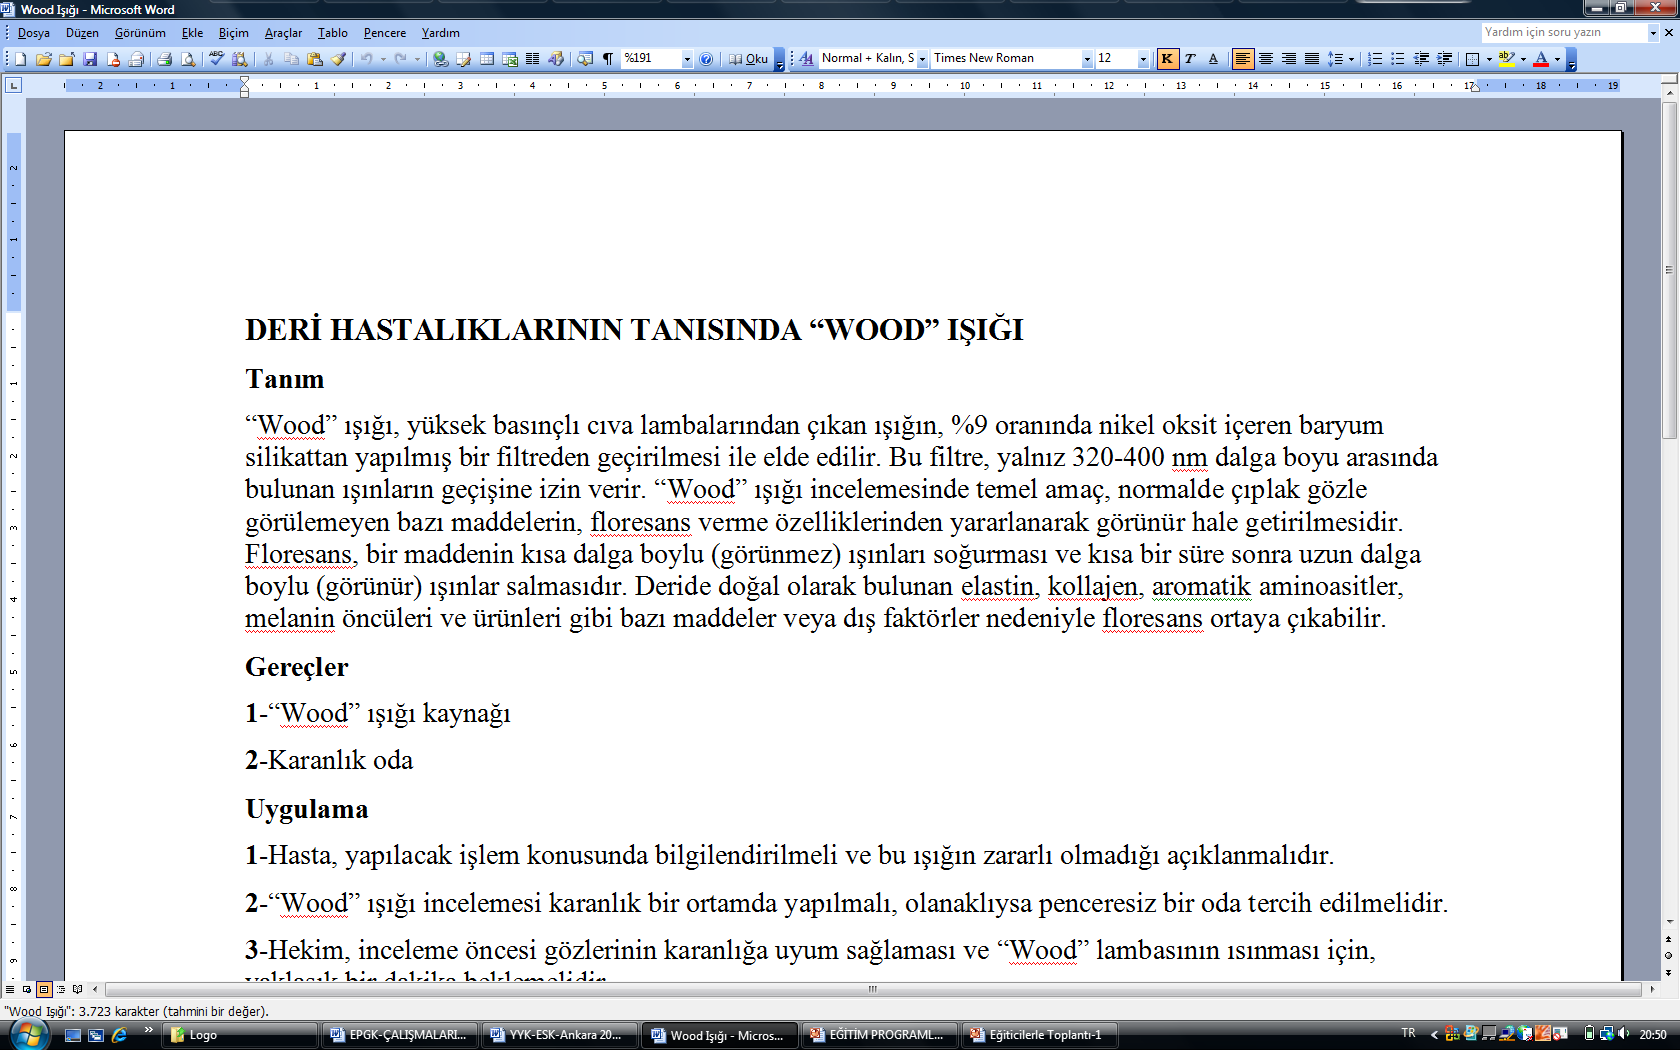
Task: Open Print Preview icon
Action: 188,59
